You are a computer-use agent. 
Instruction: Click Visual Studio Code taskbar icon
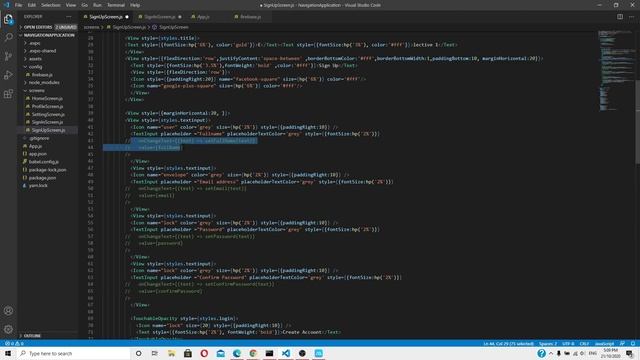(286, 353)
